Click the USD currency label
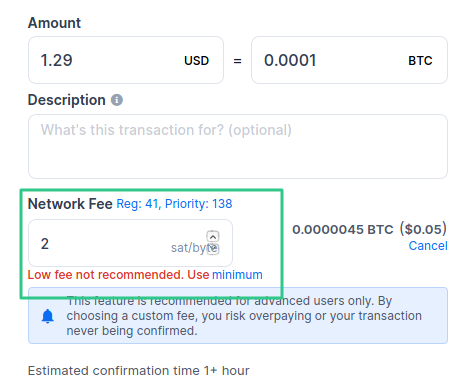 pos(197,61)
